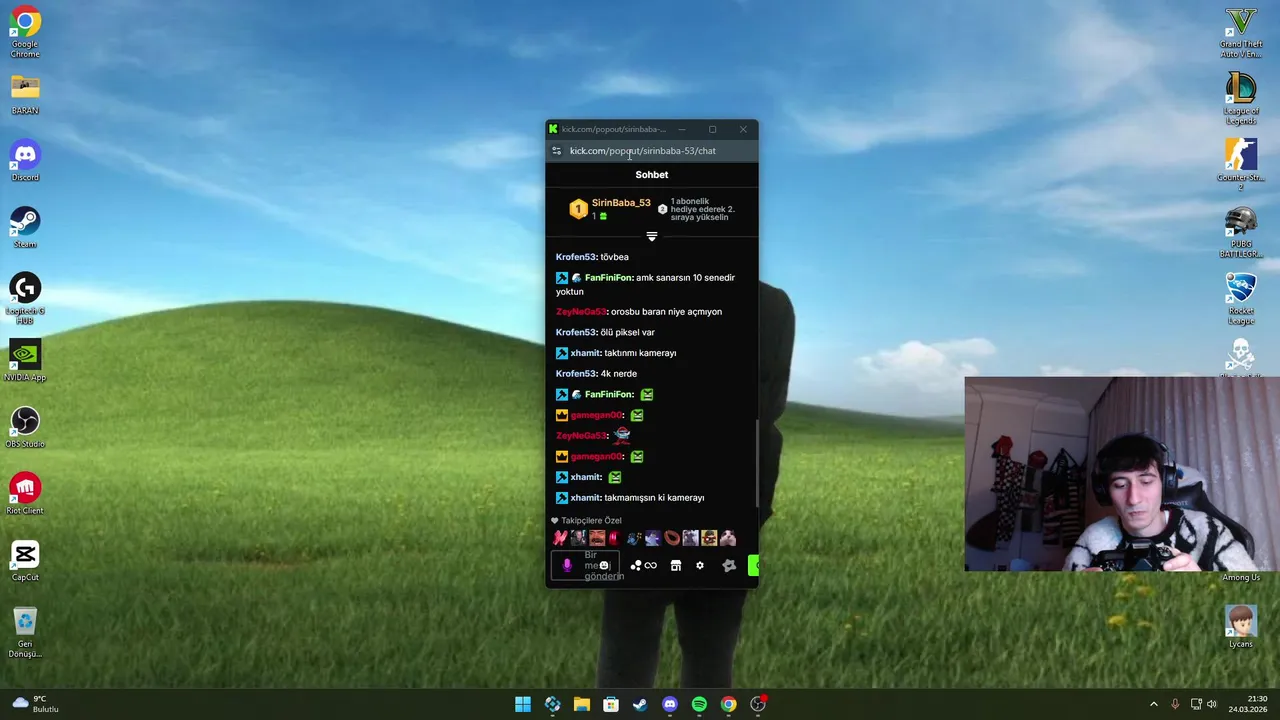Click Krofen53 username on '4k nerde' message

click(x=576, y=374)
